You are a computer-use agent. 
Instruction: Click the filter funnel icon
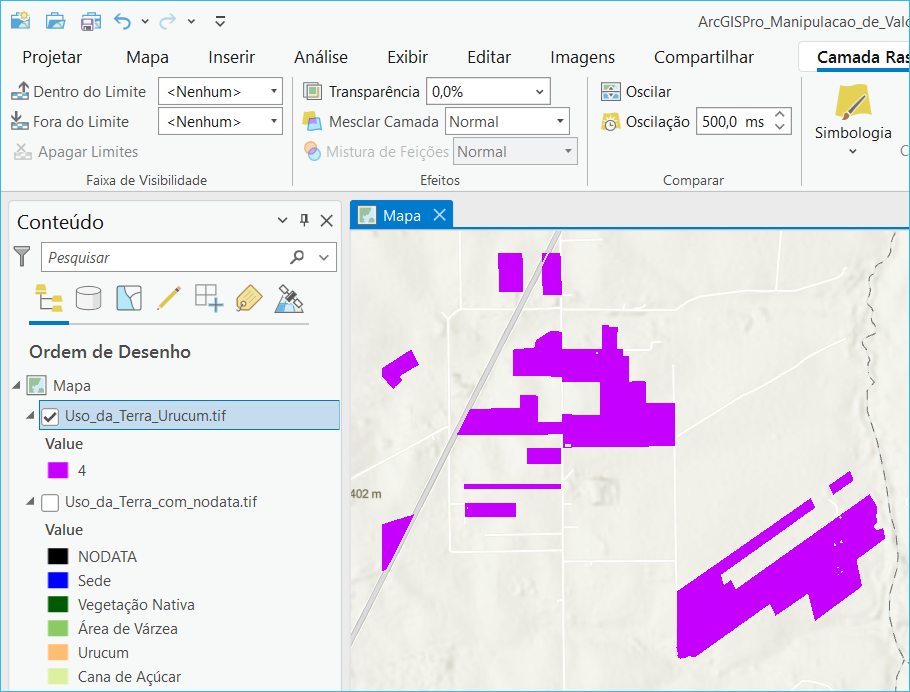22,256
